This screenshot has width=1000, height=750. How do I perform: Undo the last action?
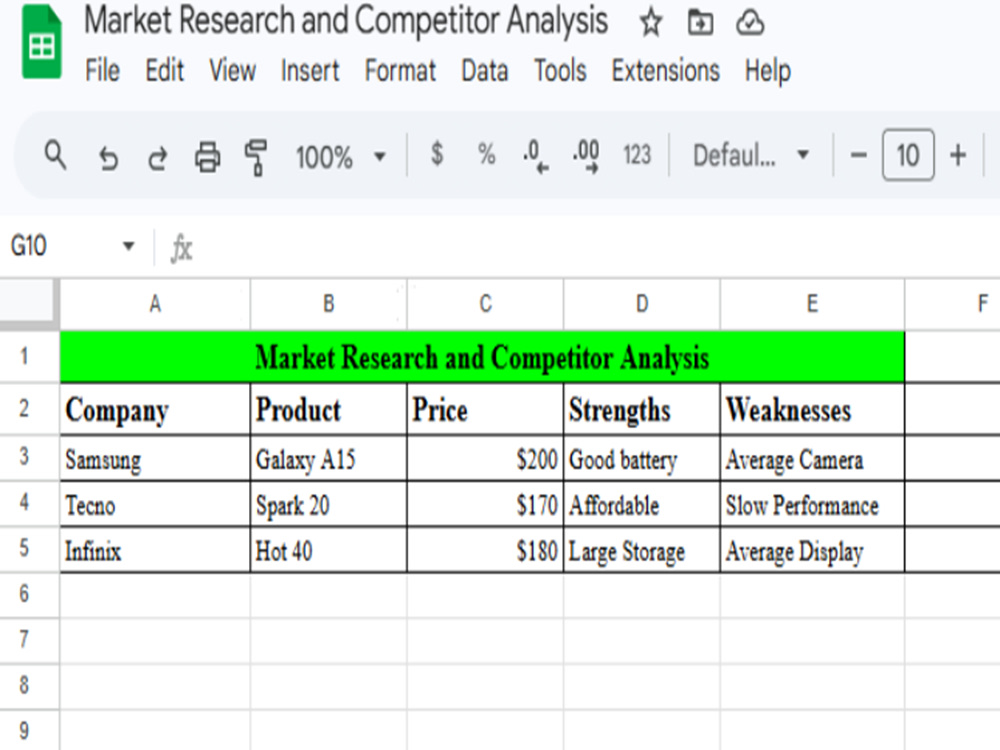click(x=108, y=157)
